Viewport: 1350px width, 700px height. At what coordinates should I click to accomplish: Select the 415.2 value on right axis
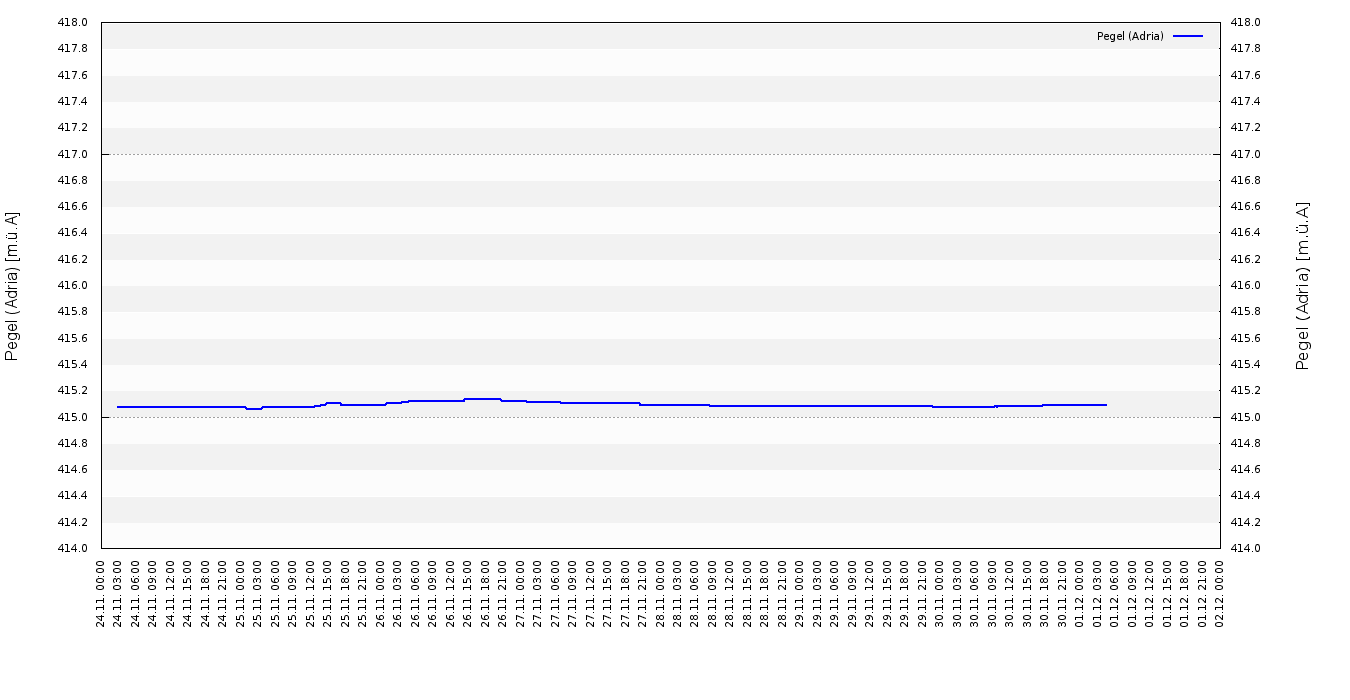1243,391
